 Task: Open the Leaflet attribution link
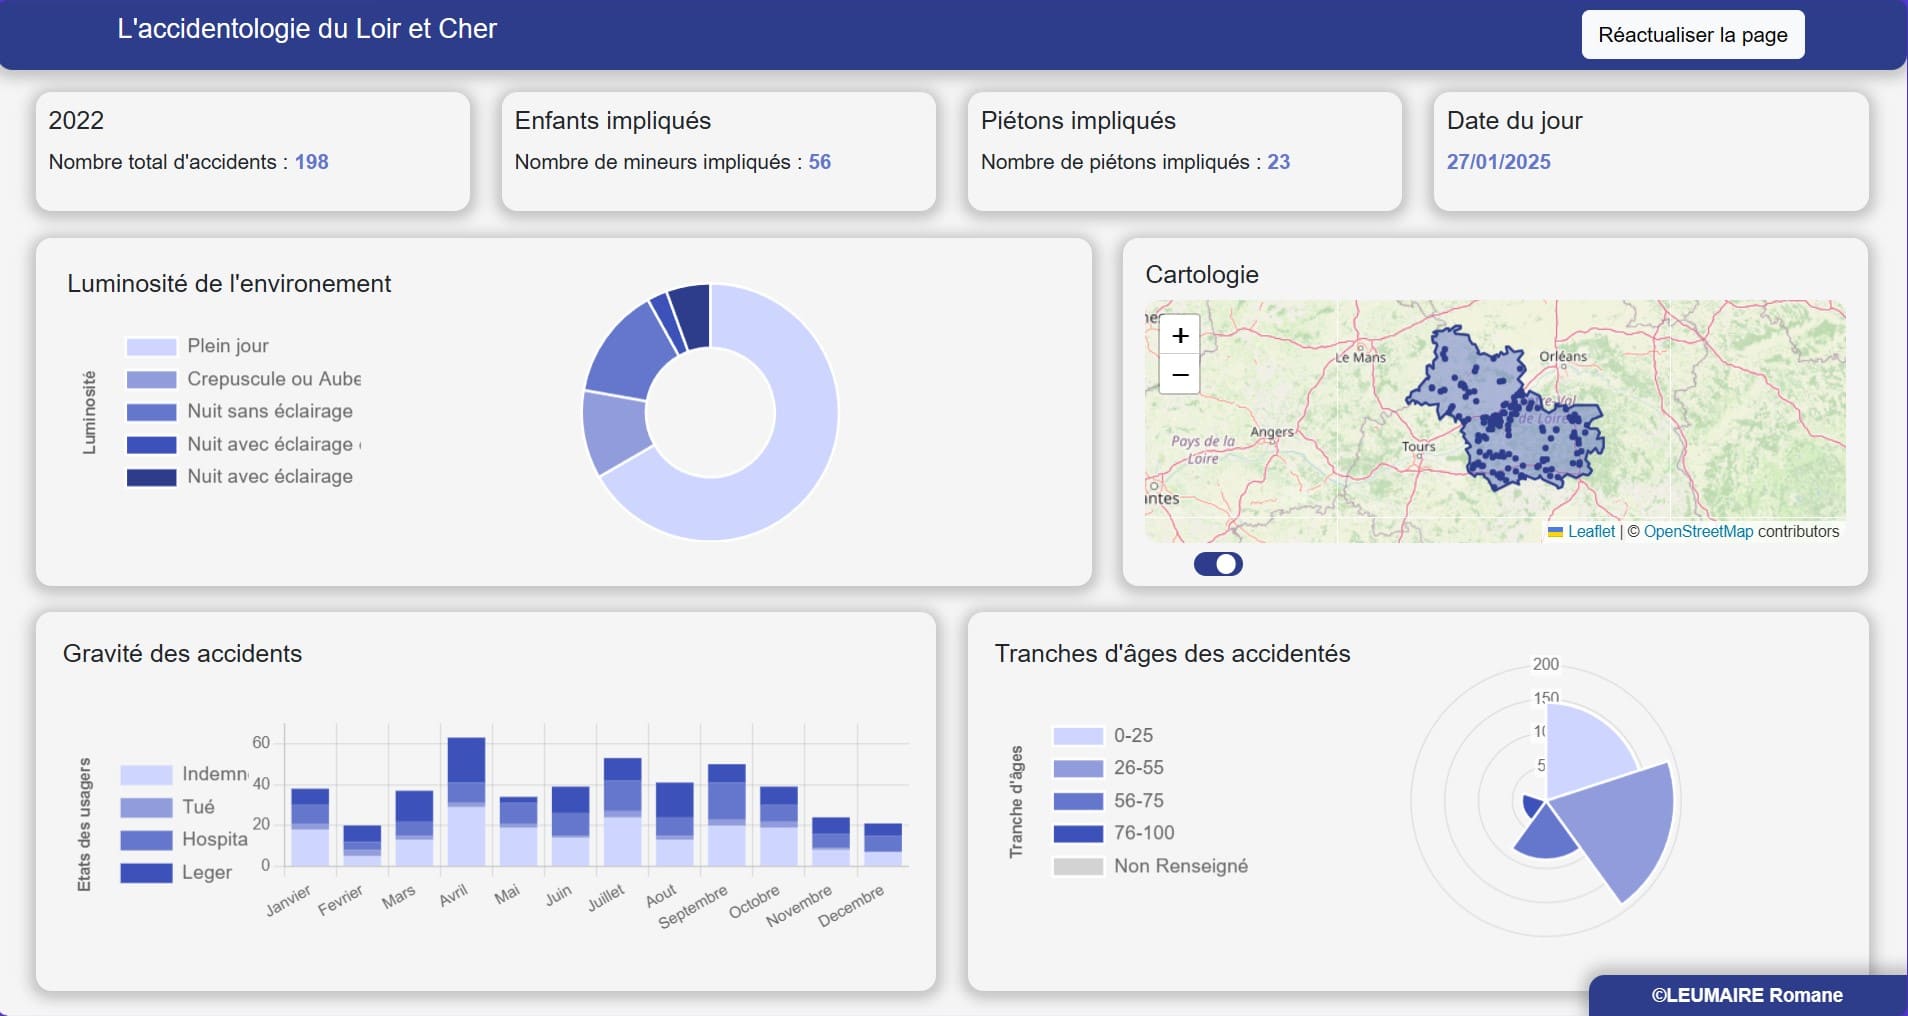coord(1590,532)
